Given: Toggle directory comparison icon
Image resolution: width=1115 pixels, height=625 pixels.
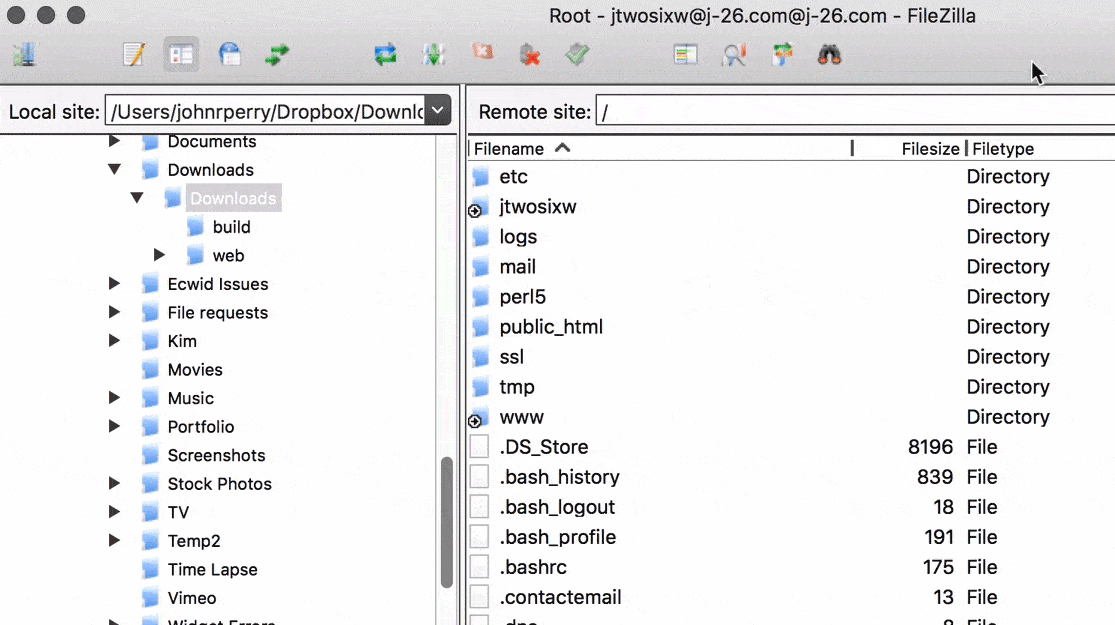Looking at the screenshot, I should 734,54.
